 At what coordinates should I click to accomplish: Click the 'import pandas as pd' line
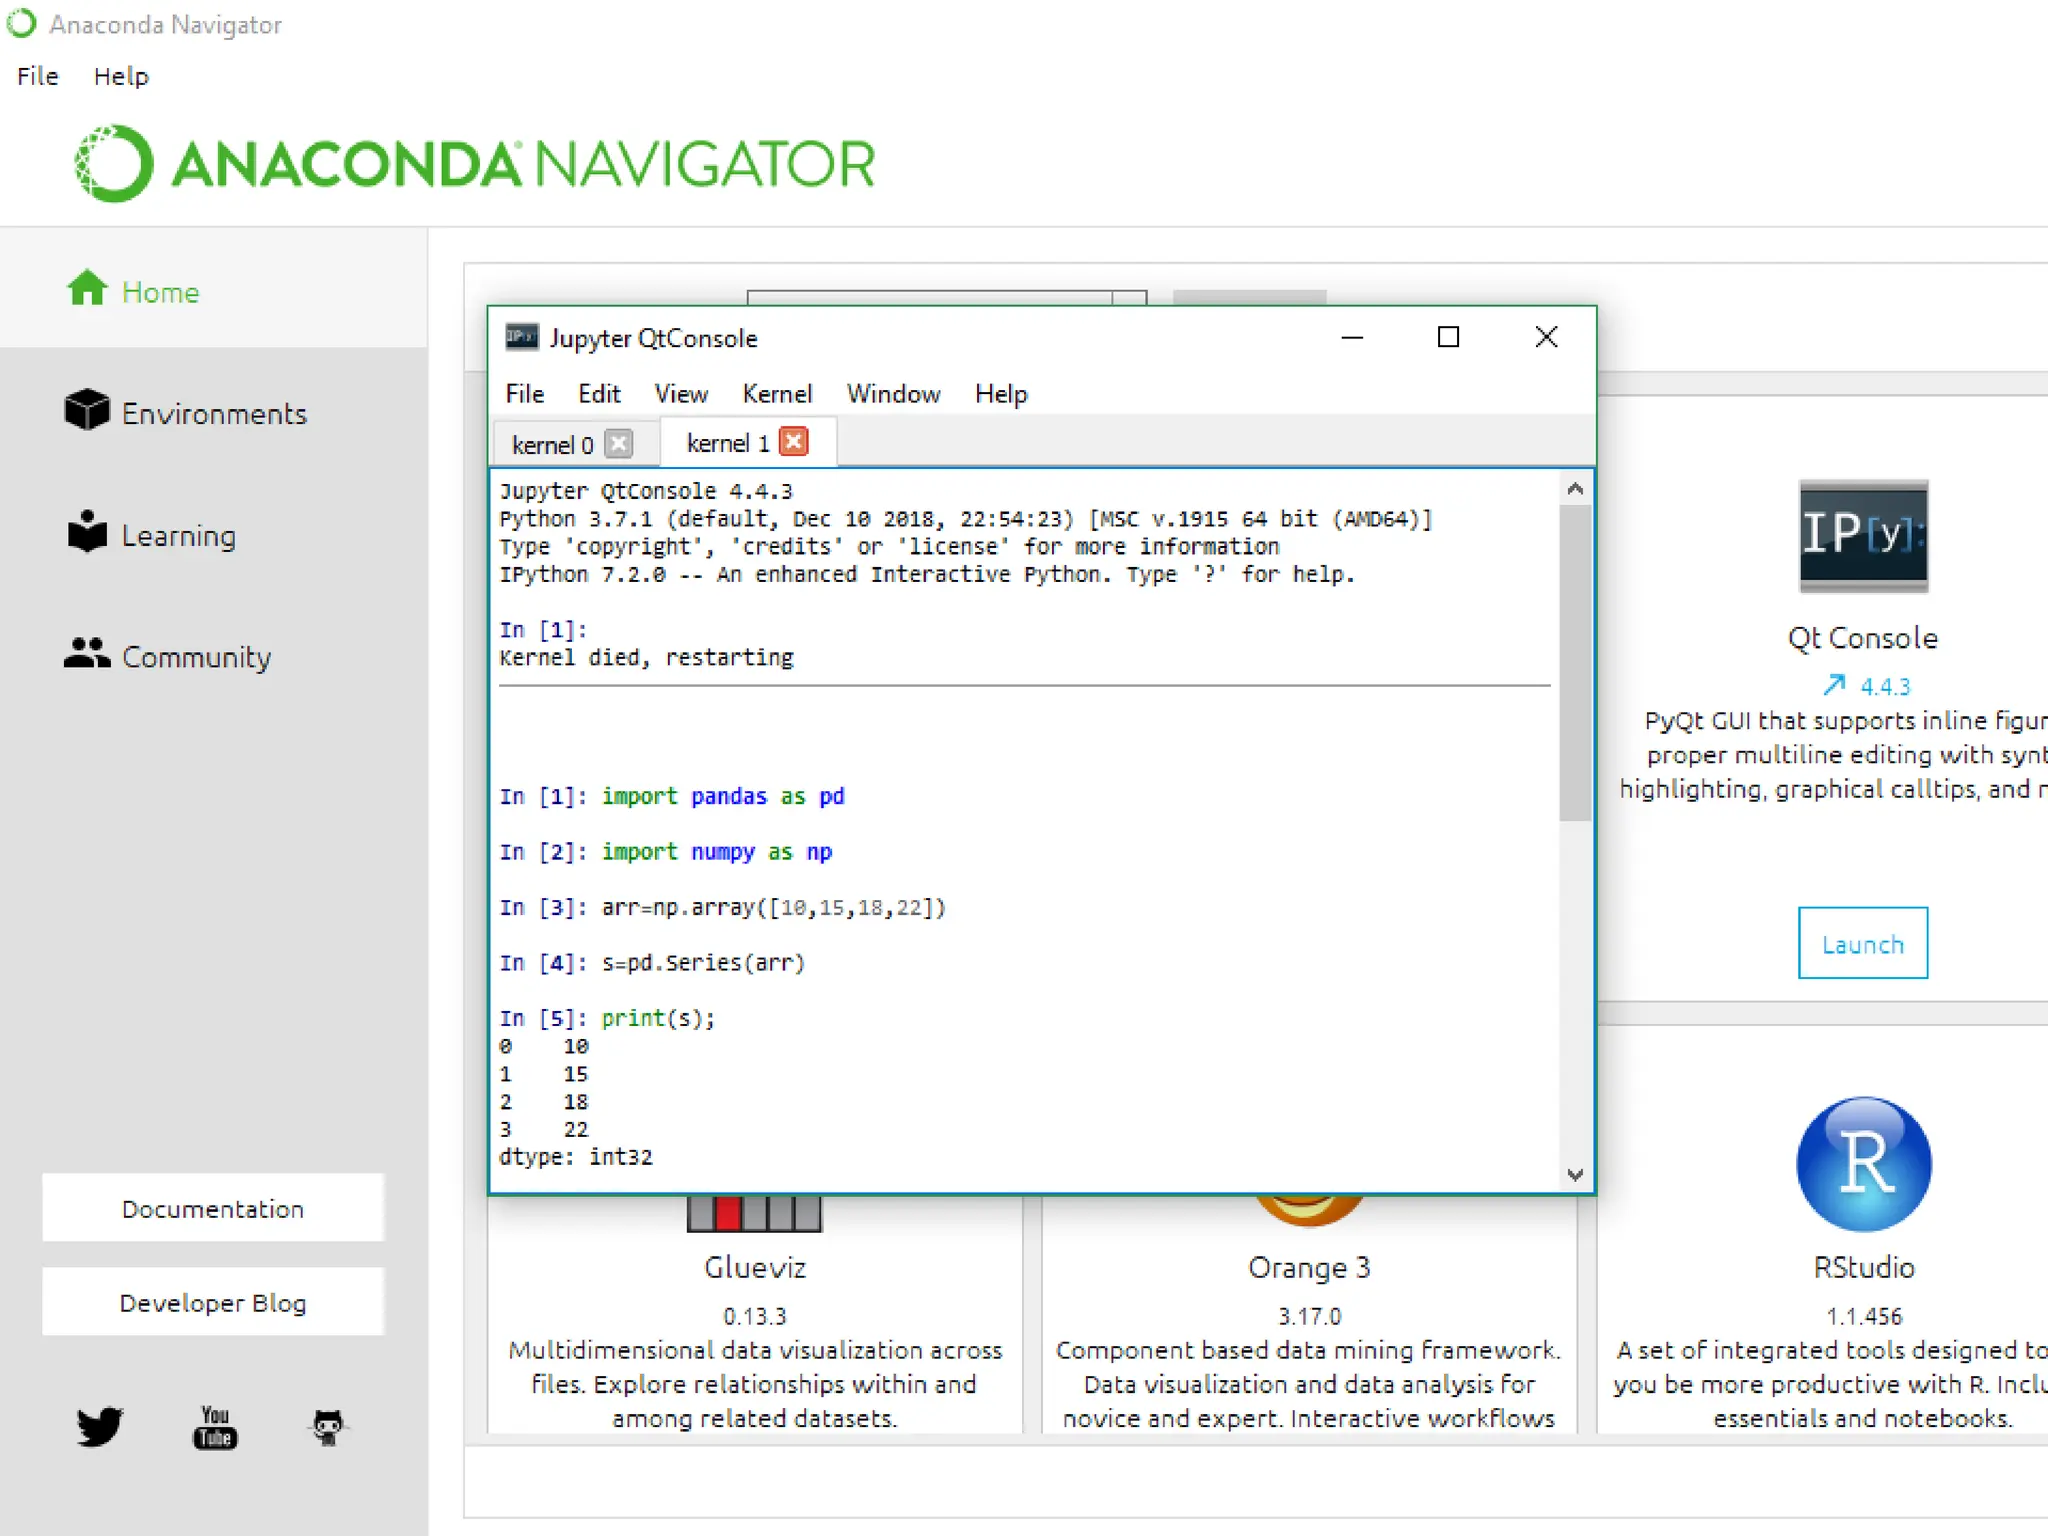[722, 796]
